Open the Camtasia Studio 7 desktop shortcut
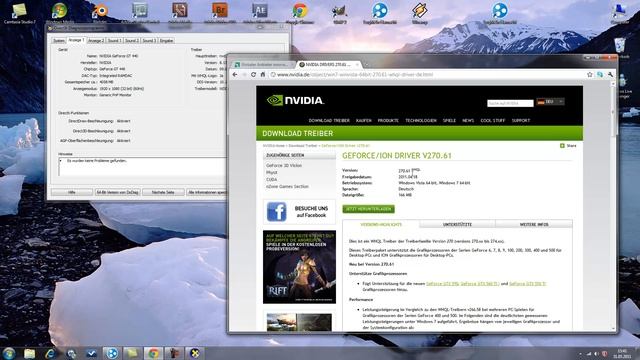This screenshot has width=640, height=360. click(19, 12)
